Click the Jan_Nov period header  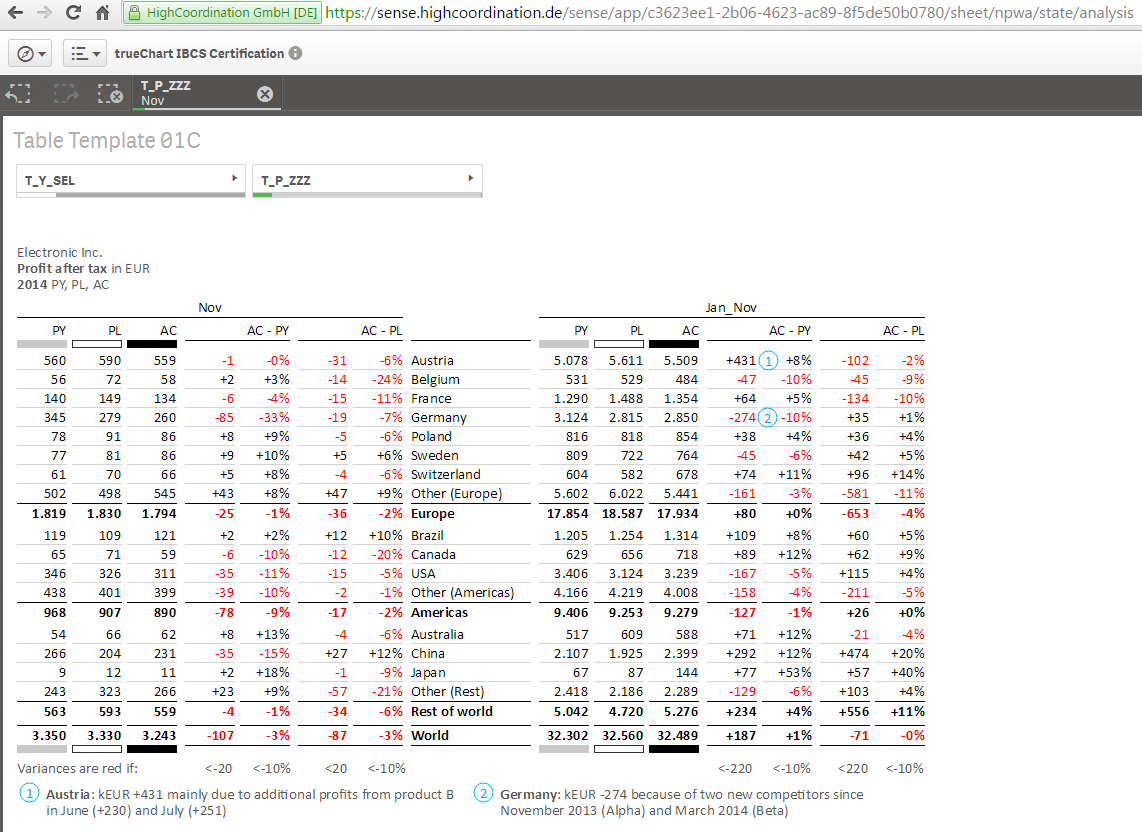(x=731, y=307)
